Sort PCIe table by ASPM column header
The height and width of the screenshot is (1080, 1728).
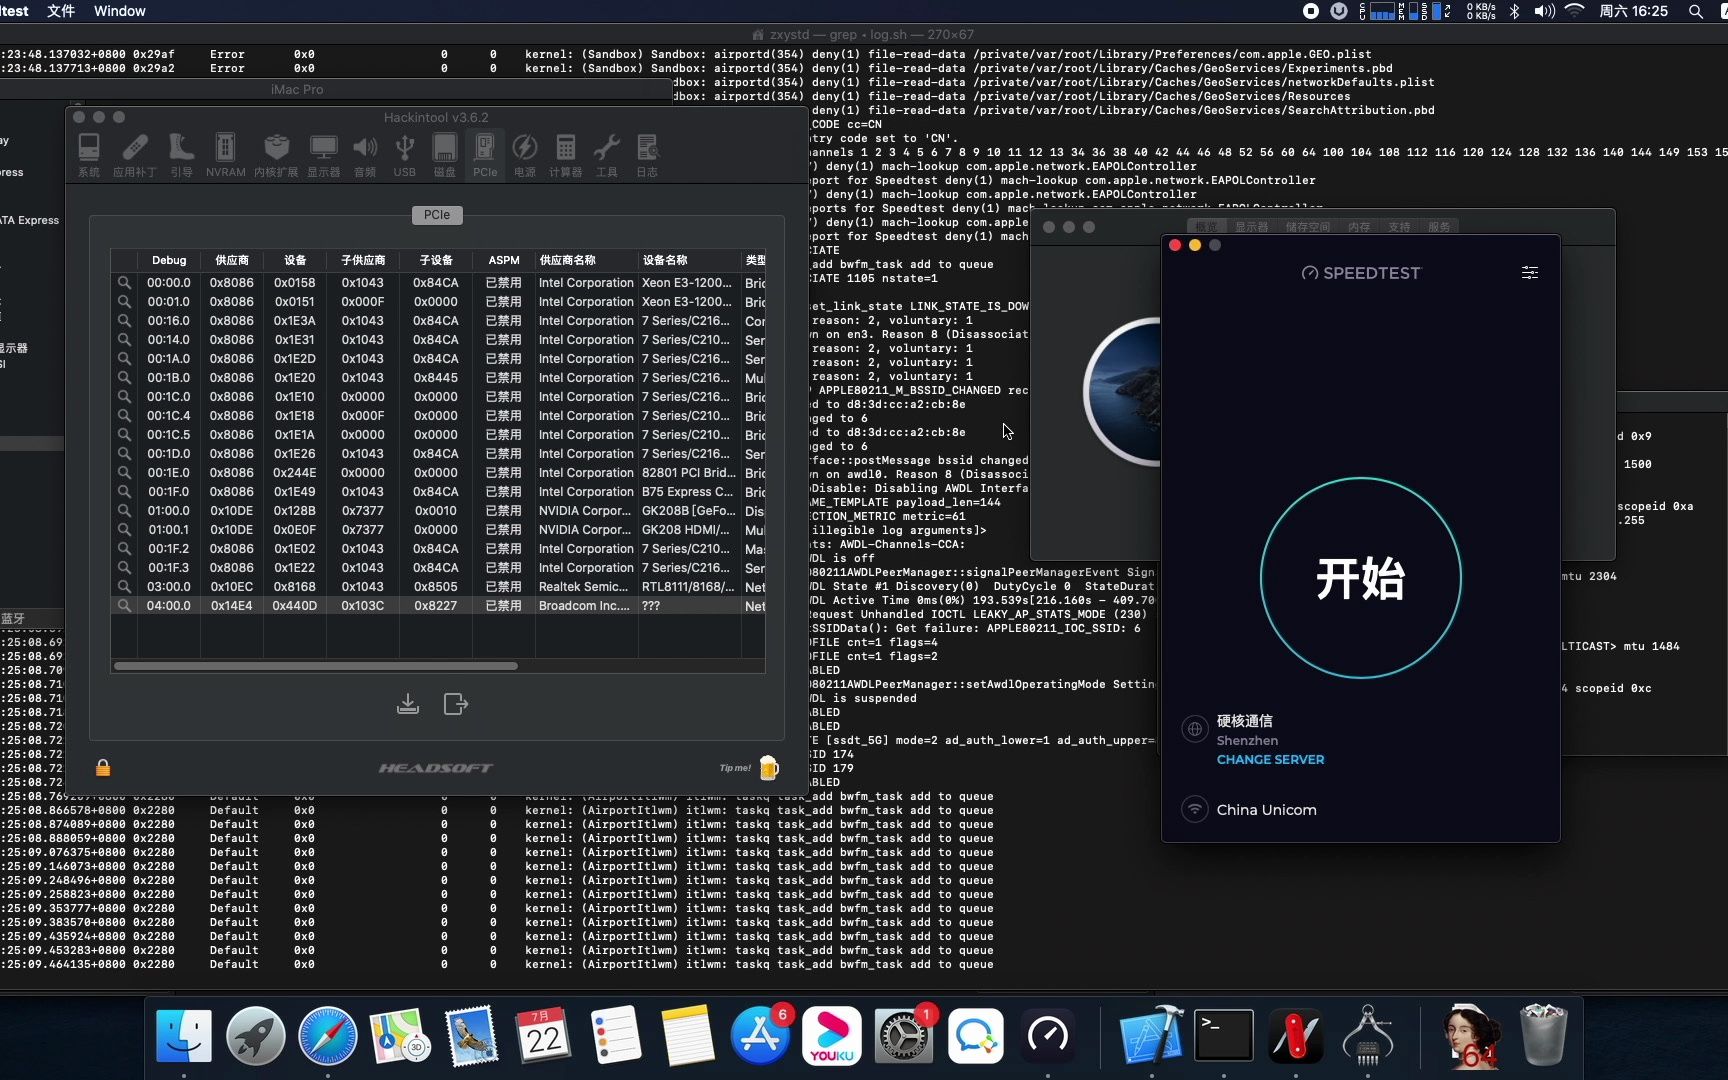pyautogui.click(x=503, y=260)
